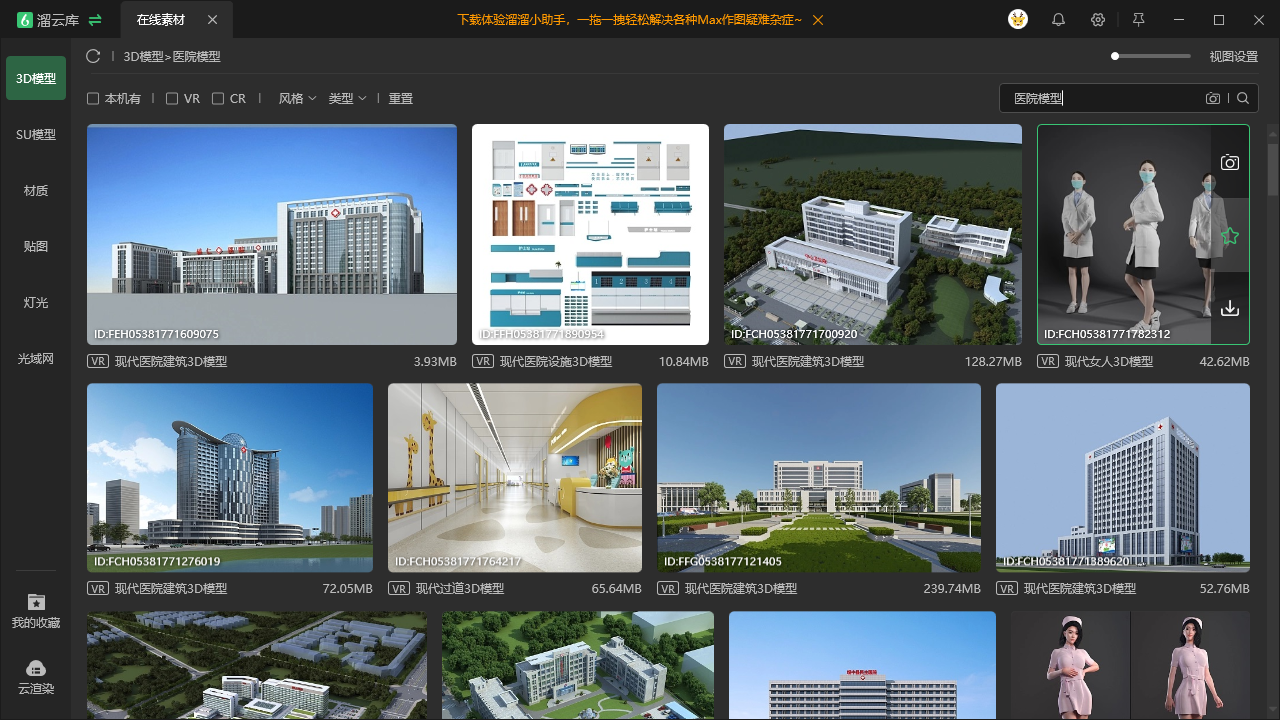Image resolution: width=1280 pixels, height=720 pixels.
Task: Pin the window with the pin icon
Action: pyautogui.click(x=1138, y=20)
